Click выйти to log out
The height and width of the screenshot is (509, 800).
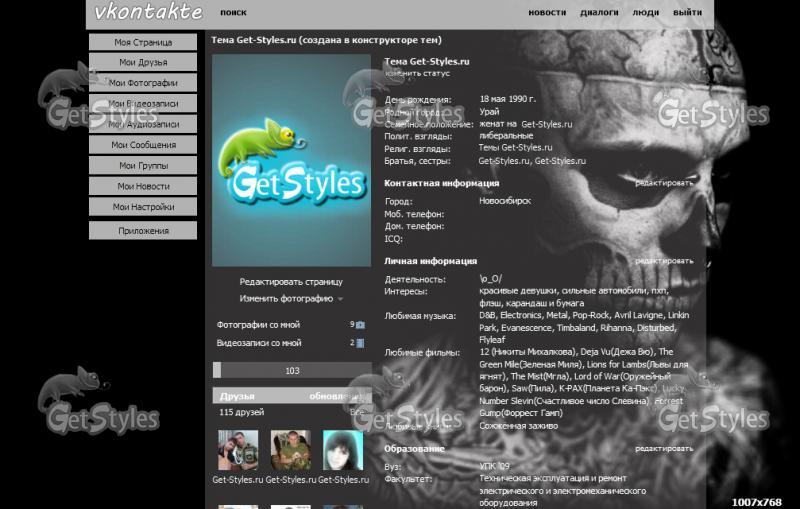click(x=687, y=12)
